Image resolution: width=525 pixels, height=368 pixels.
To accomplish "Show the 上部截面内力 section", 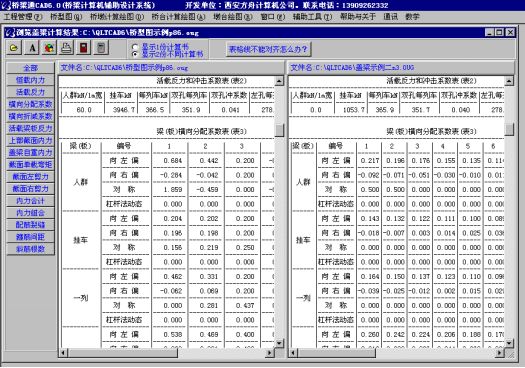I will (x=30, y=140).
